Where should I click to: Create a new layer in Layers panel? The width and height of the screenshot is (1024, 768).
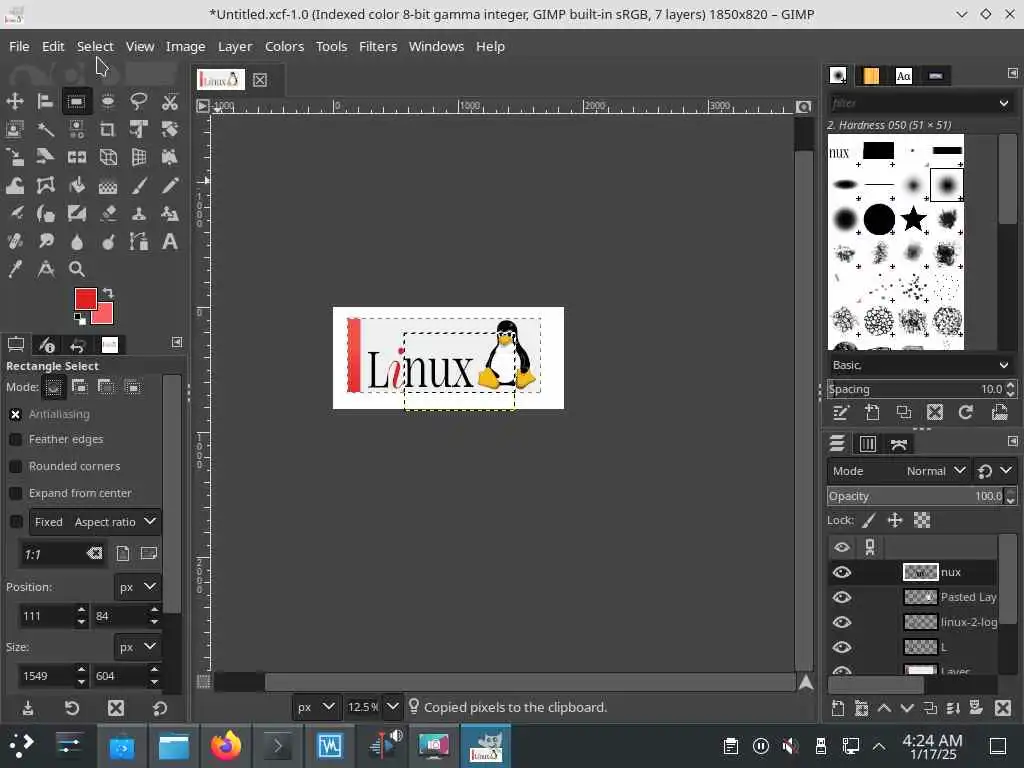[x=838, y=709]
